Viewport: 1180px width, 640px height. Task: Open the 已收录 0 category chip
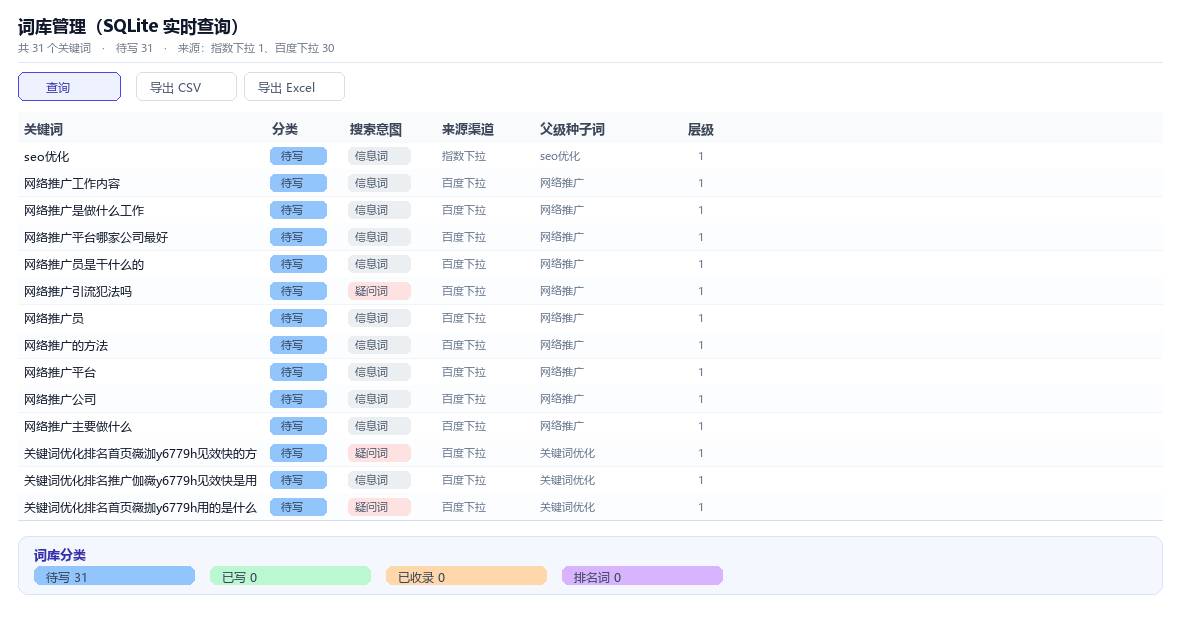click(467, 577)
